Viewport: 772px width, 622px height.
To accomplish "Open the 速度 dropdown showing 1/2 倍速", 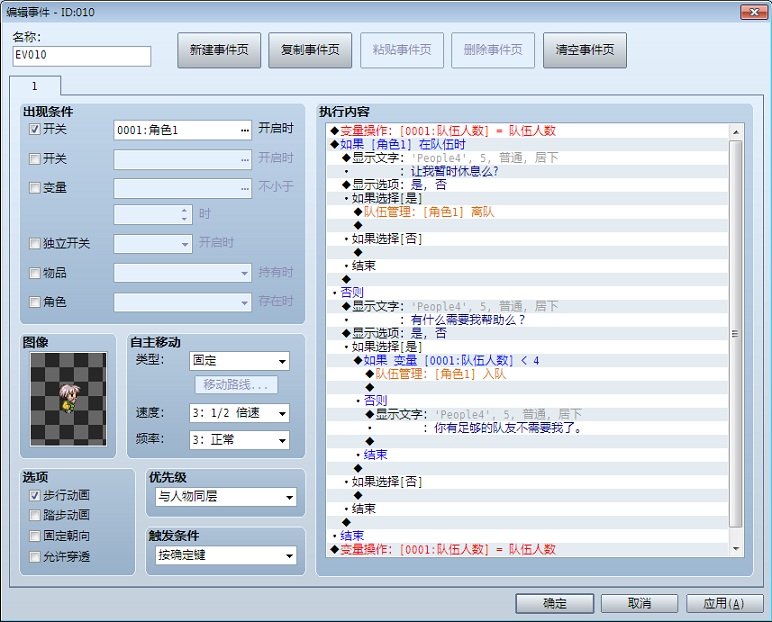I will [x=239, y=413].
